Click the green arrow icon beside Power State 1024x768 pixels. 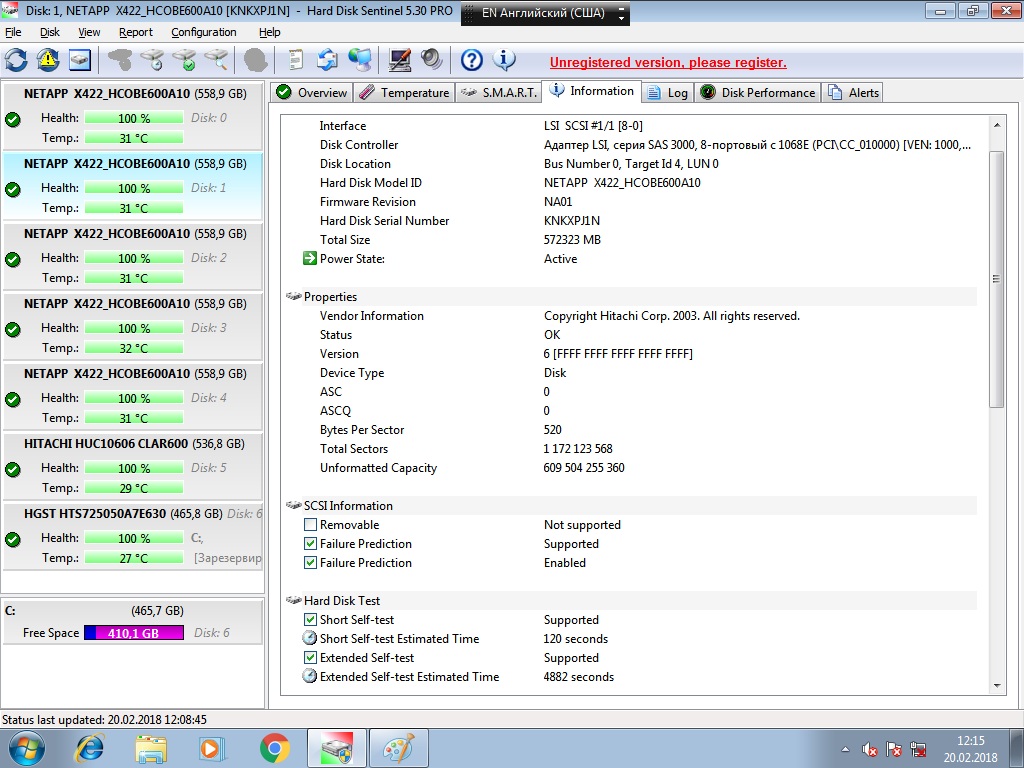pos(310,259)
